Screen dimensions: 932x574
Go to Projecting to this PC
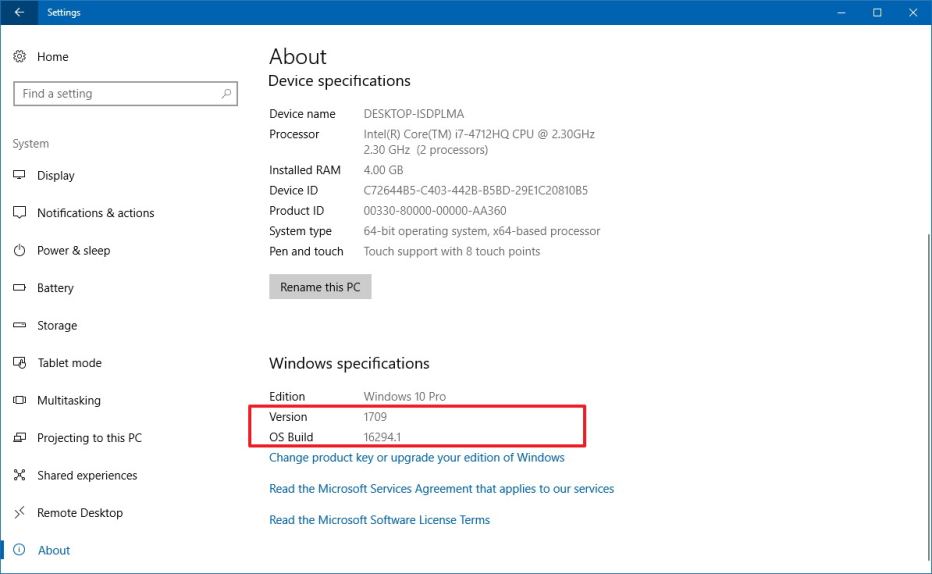89,438
